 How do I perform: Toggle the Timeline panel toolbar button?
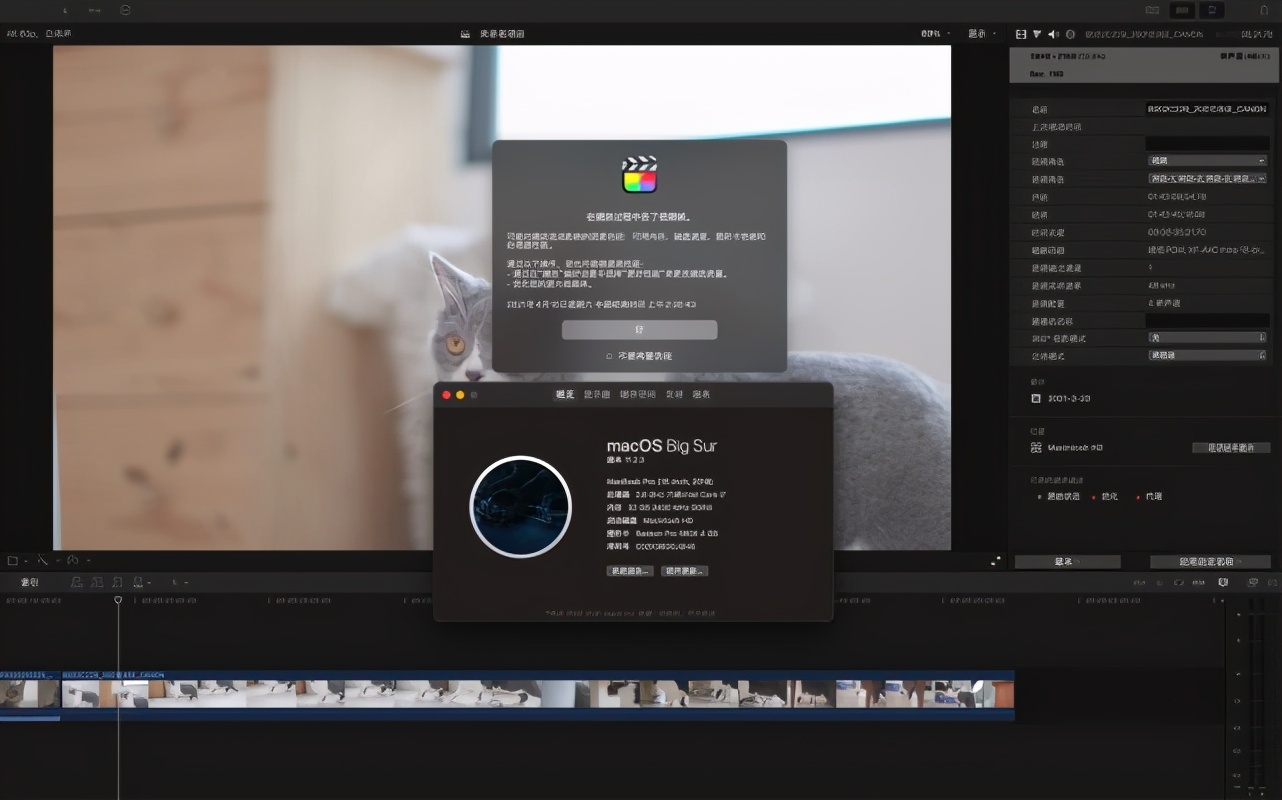click(1183, 10)
